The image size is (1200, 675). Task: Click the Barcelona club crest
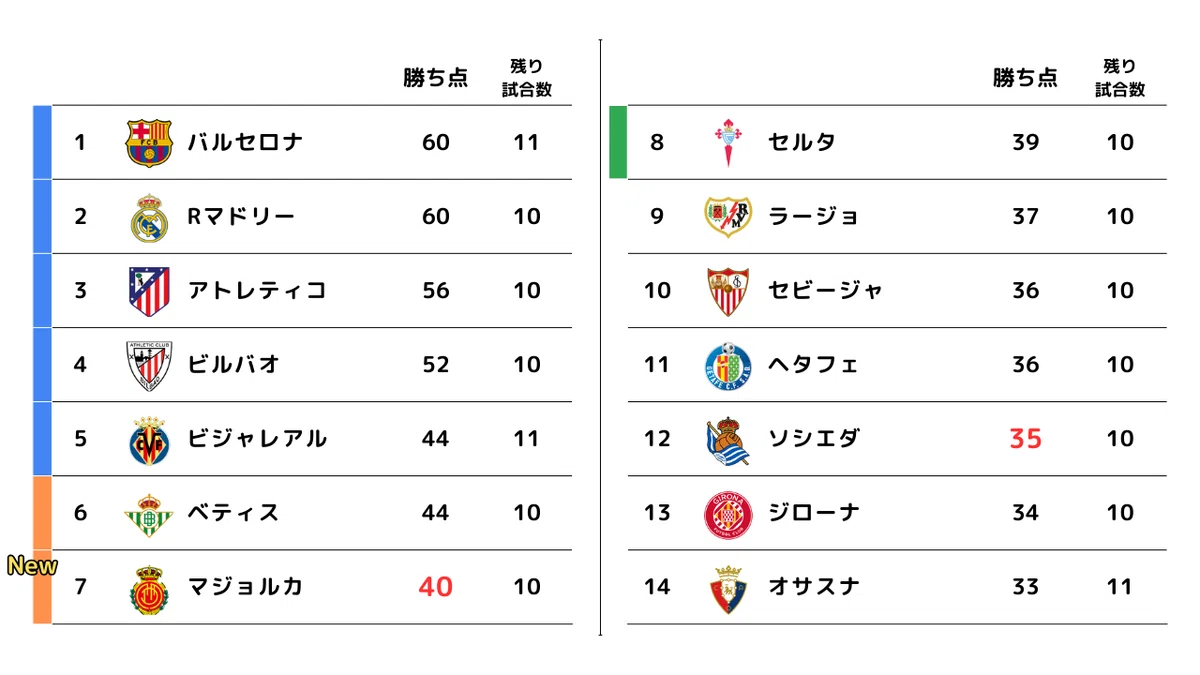point(149,143)
